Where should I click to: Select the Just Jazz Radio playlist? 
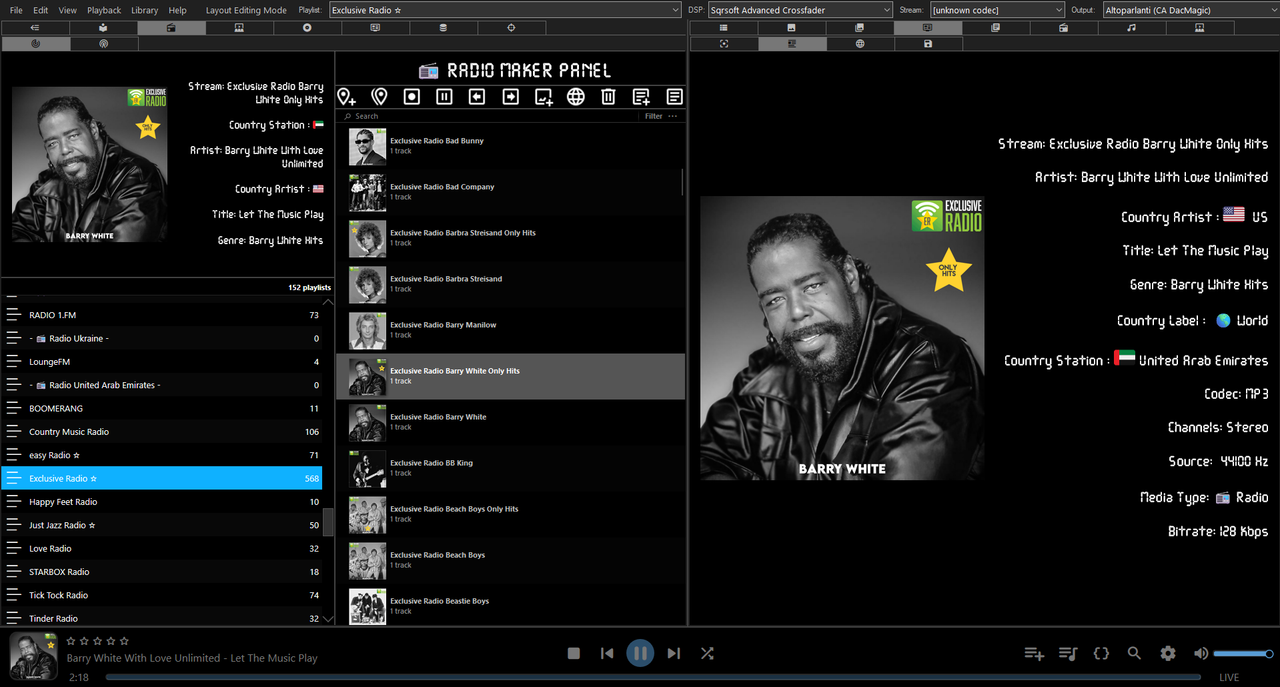(162, 525)
